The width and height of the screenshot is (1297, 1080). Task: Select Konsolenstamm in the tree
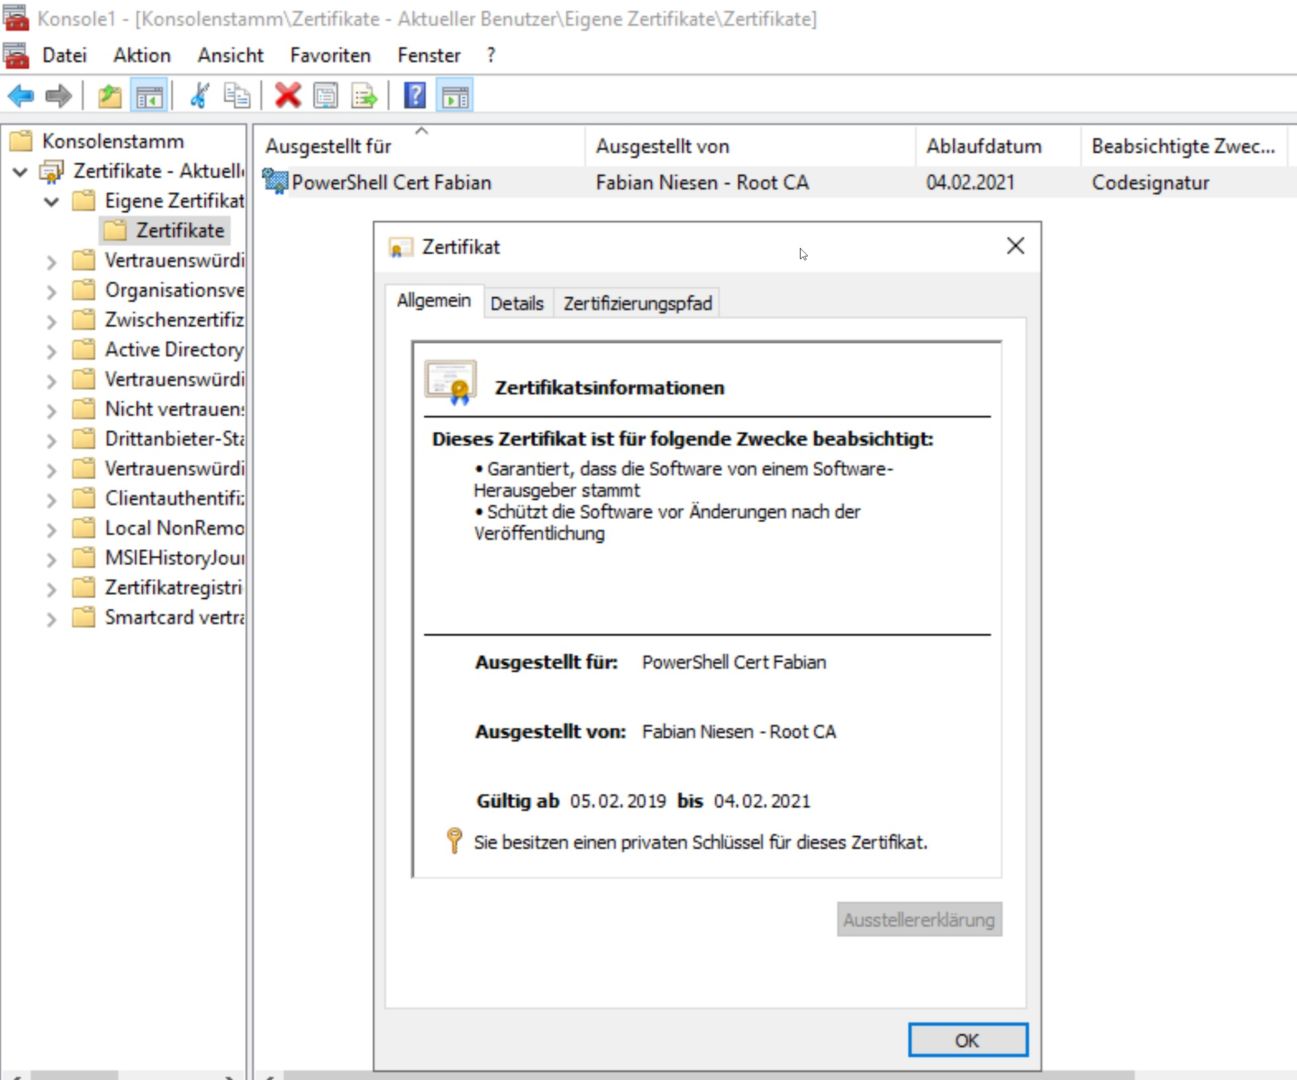pos(113,141)
